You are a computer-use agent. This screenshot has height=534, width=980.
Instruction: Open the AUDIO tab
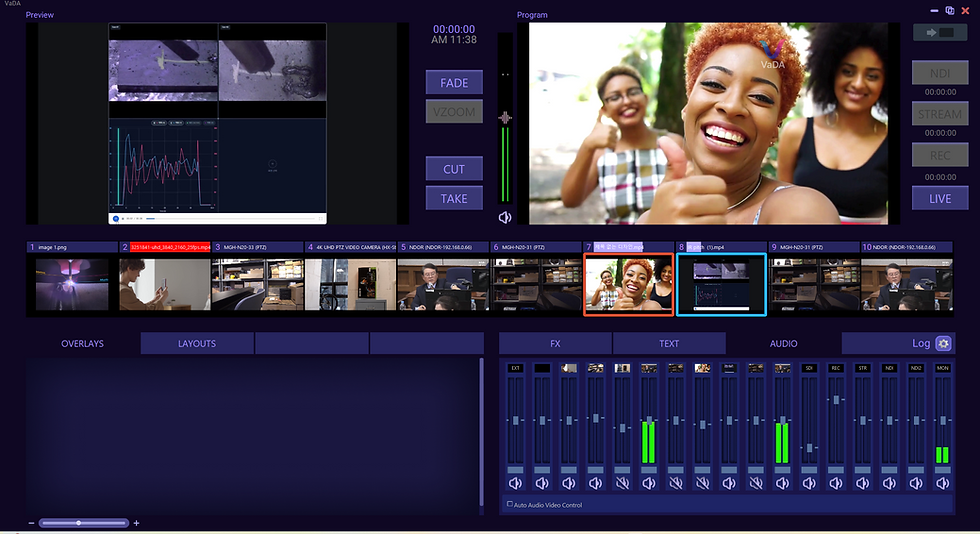[x=783, y=343]
